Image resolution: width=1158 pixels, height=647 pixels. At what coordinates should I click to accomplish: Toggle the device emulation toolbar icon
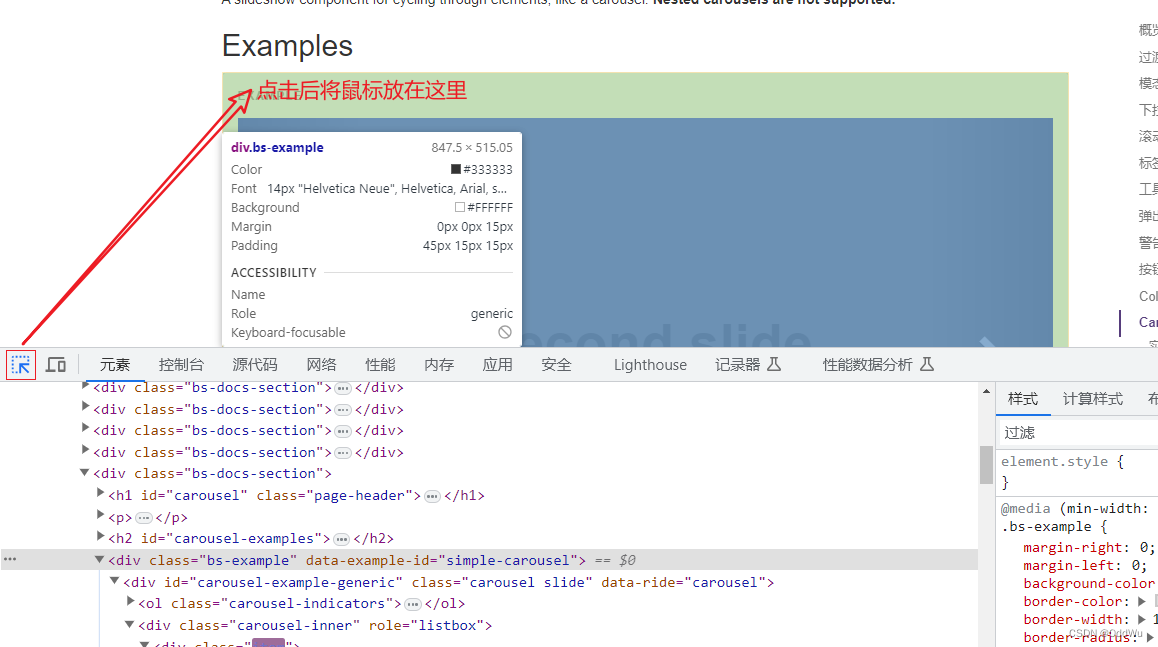coord(56,364)
